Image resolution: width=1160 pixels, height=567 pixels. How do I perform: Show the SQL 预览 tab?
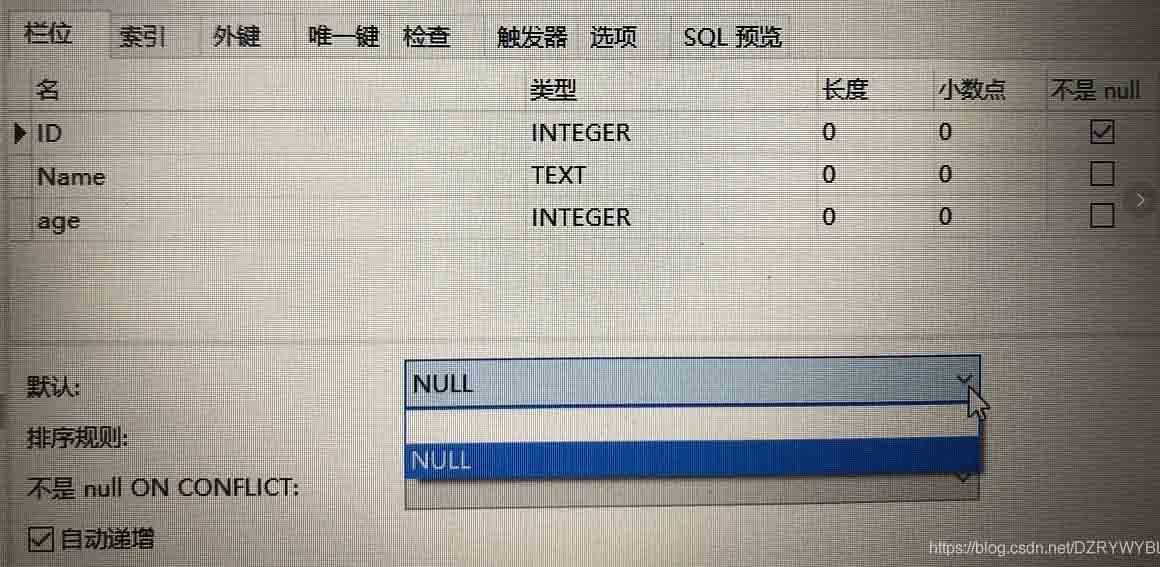(x=732, y=36)
